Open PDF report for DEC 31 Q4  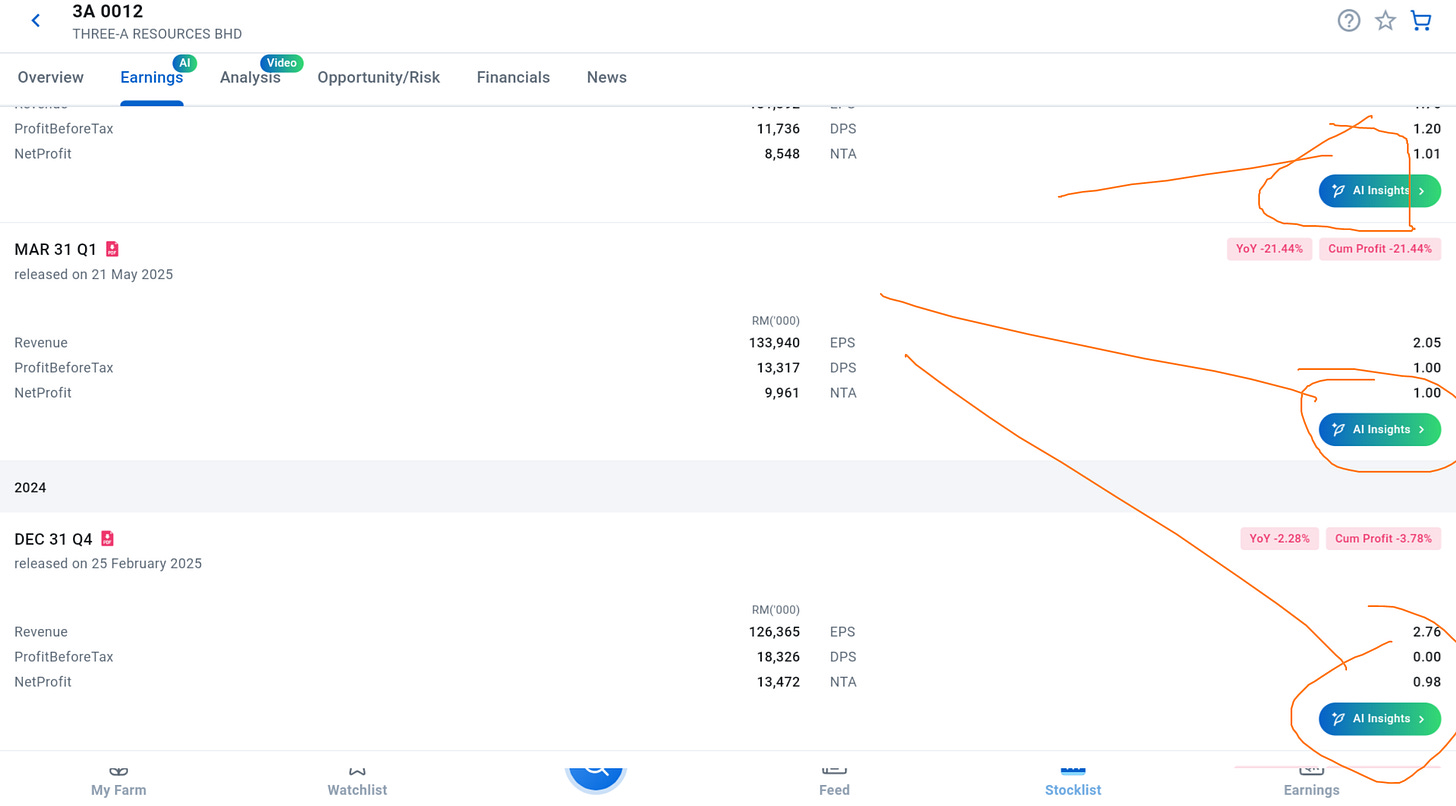tap(107, 539)
